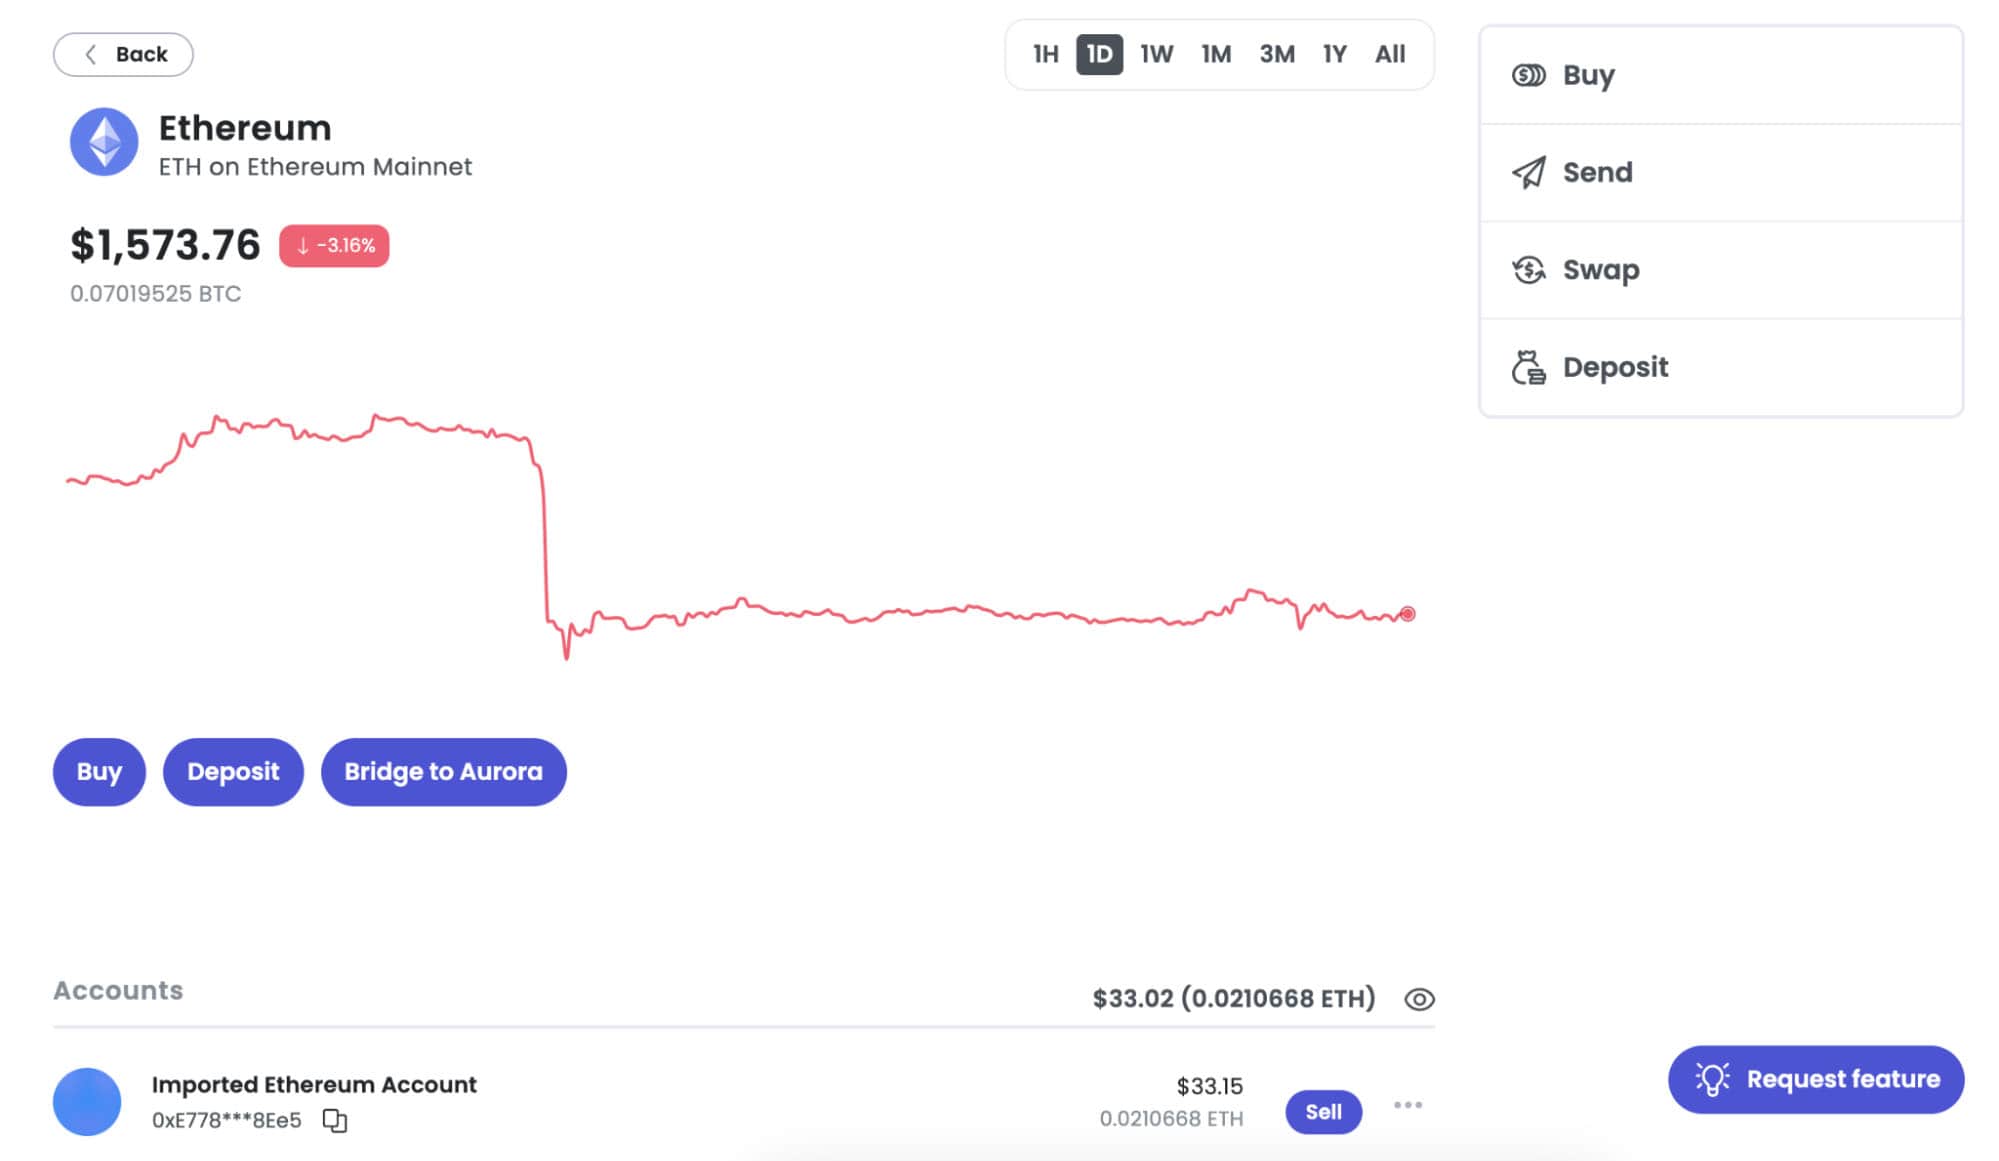Click Bridge to Aurora button

pos(444,772)
